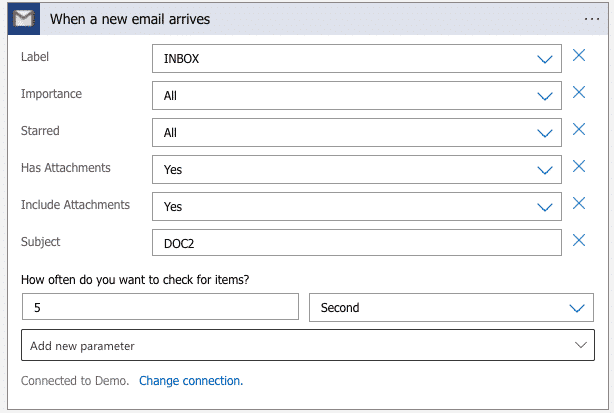
Task: Open the Second frequency unit dropdown
Action: point(451,308)
